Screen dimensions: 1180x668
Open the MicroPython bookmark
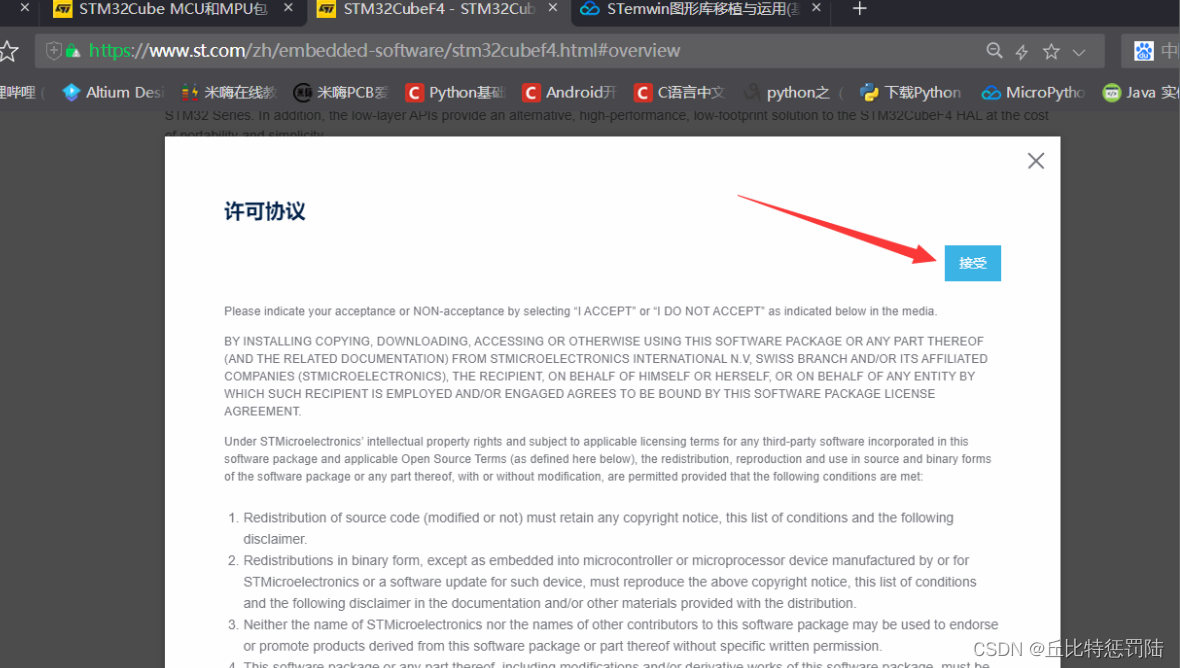pyautogui.click(x=1033, y=93)
